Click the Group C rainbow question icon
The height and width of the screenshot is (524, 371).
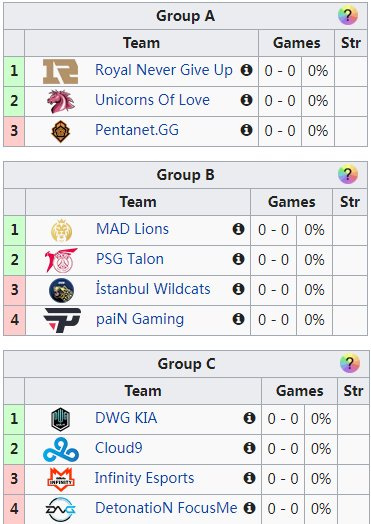point(350,363)
